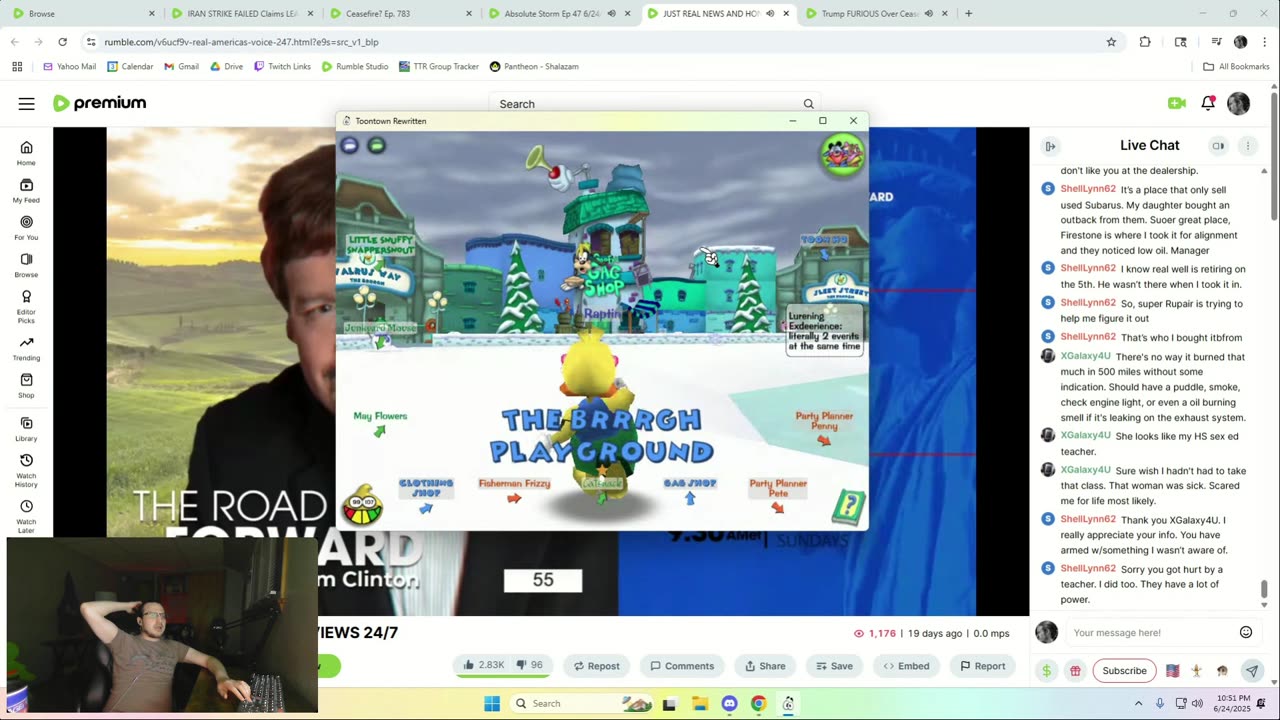The image size is (1280, 720).
Task: Open For You in the sidebar
Action: 26,227
